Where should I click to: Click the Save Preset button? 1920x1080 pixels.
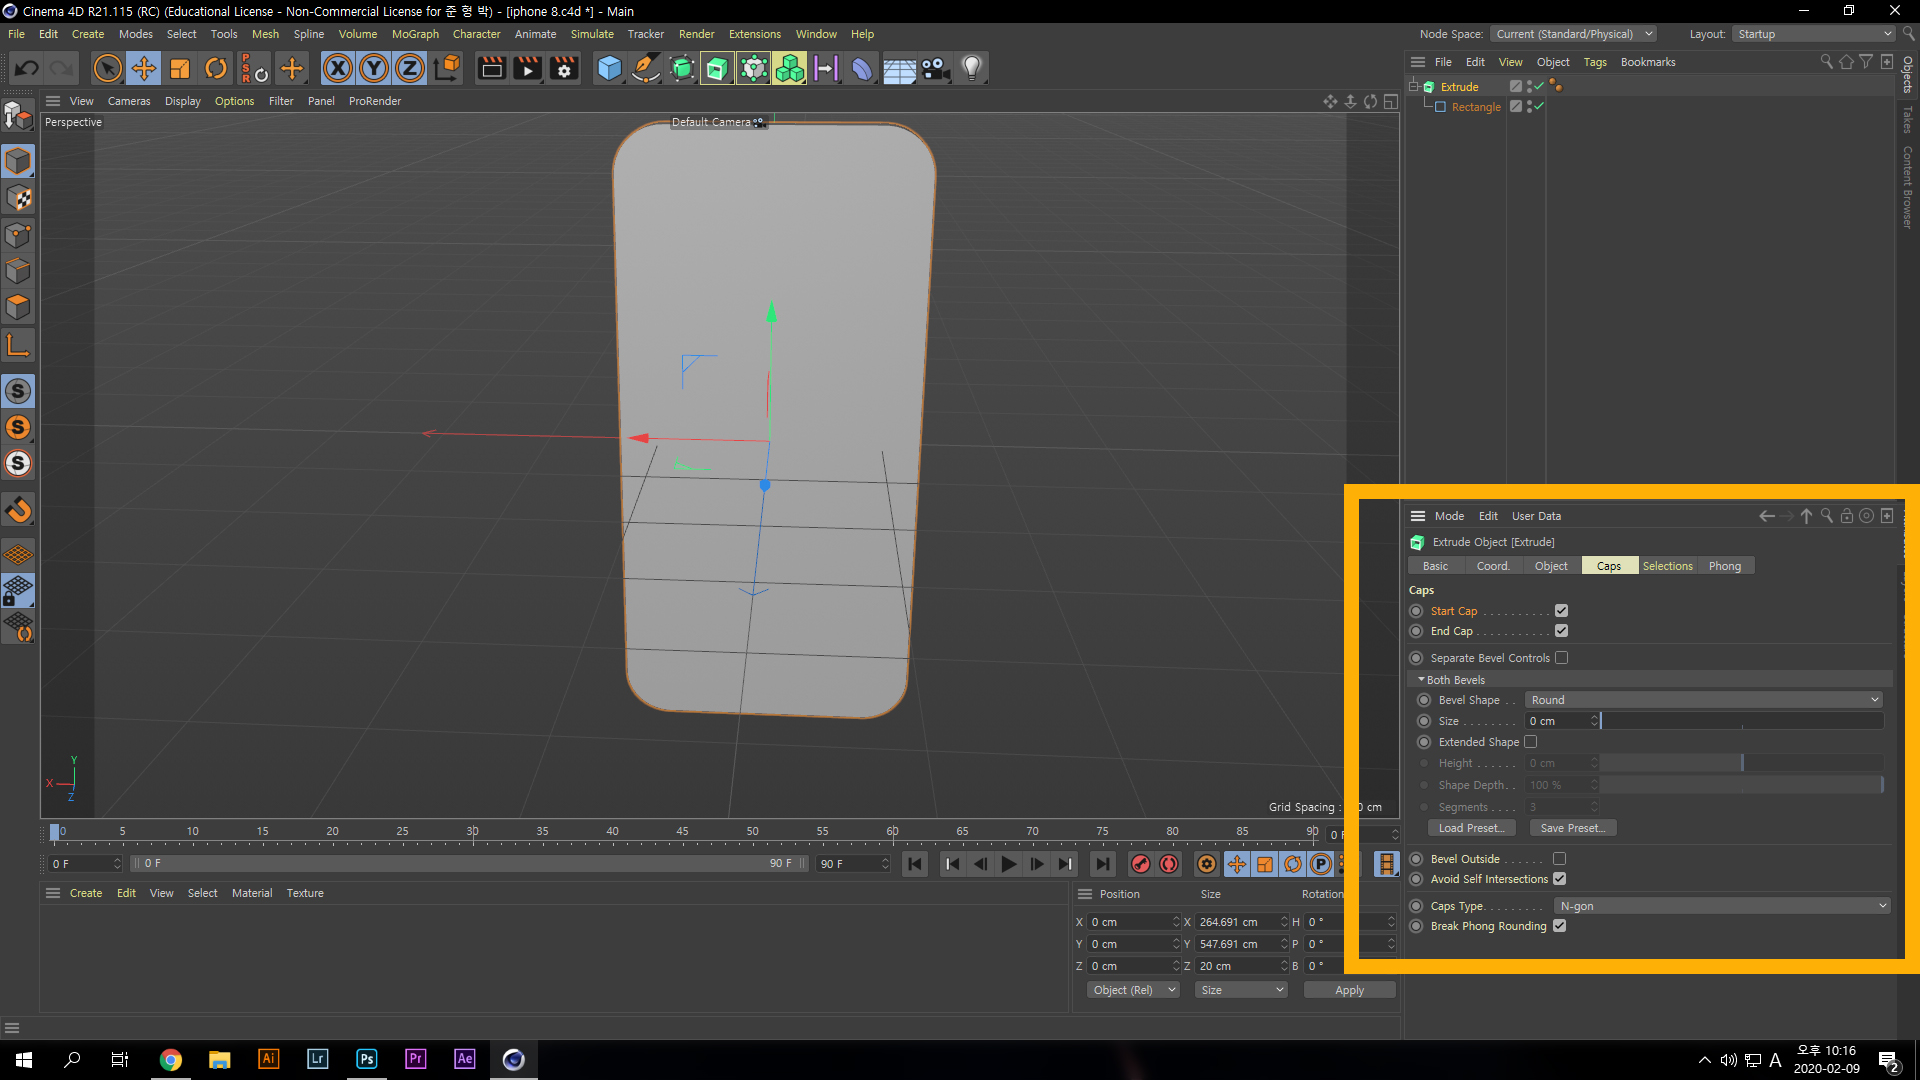click(1573, 828)
